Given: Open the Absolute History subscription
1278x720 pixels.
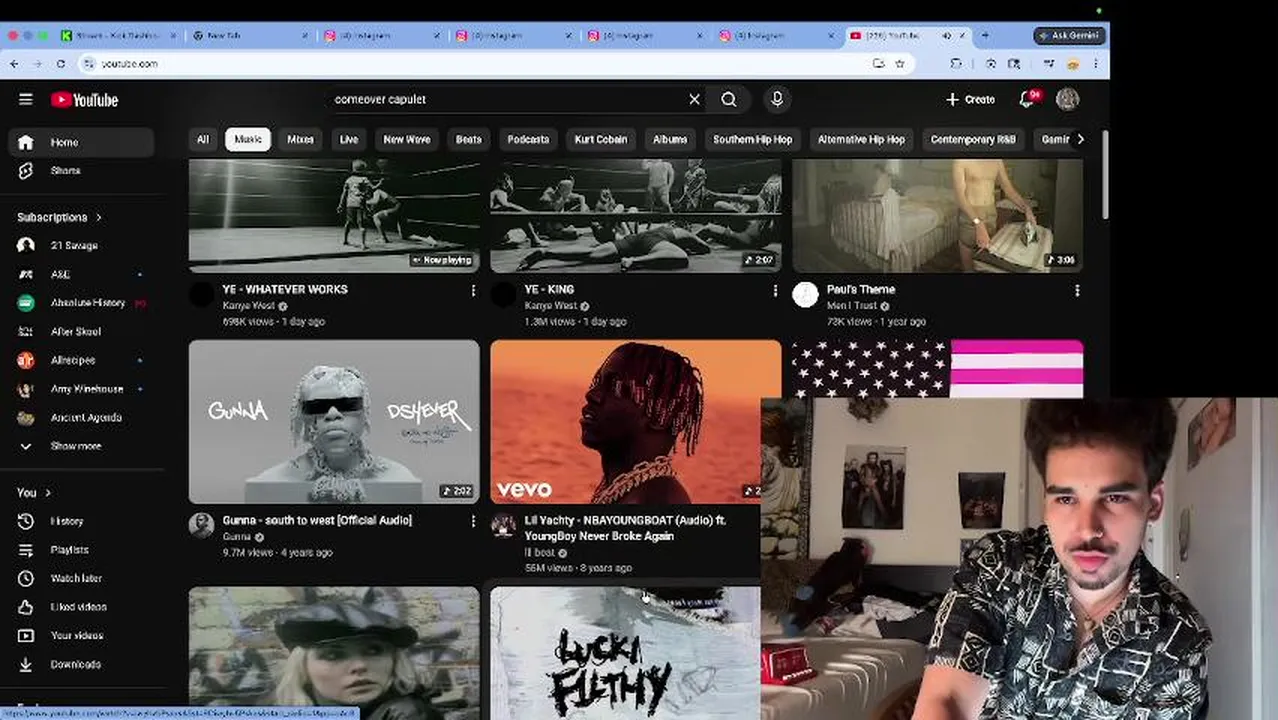Looking at the screenshot, I should 82,303.
